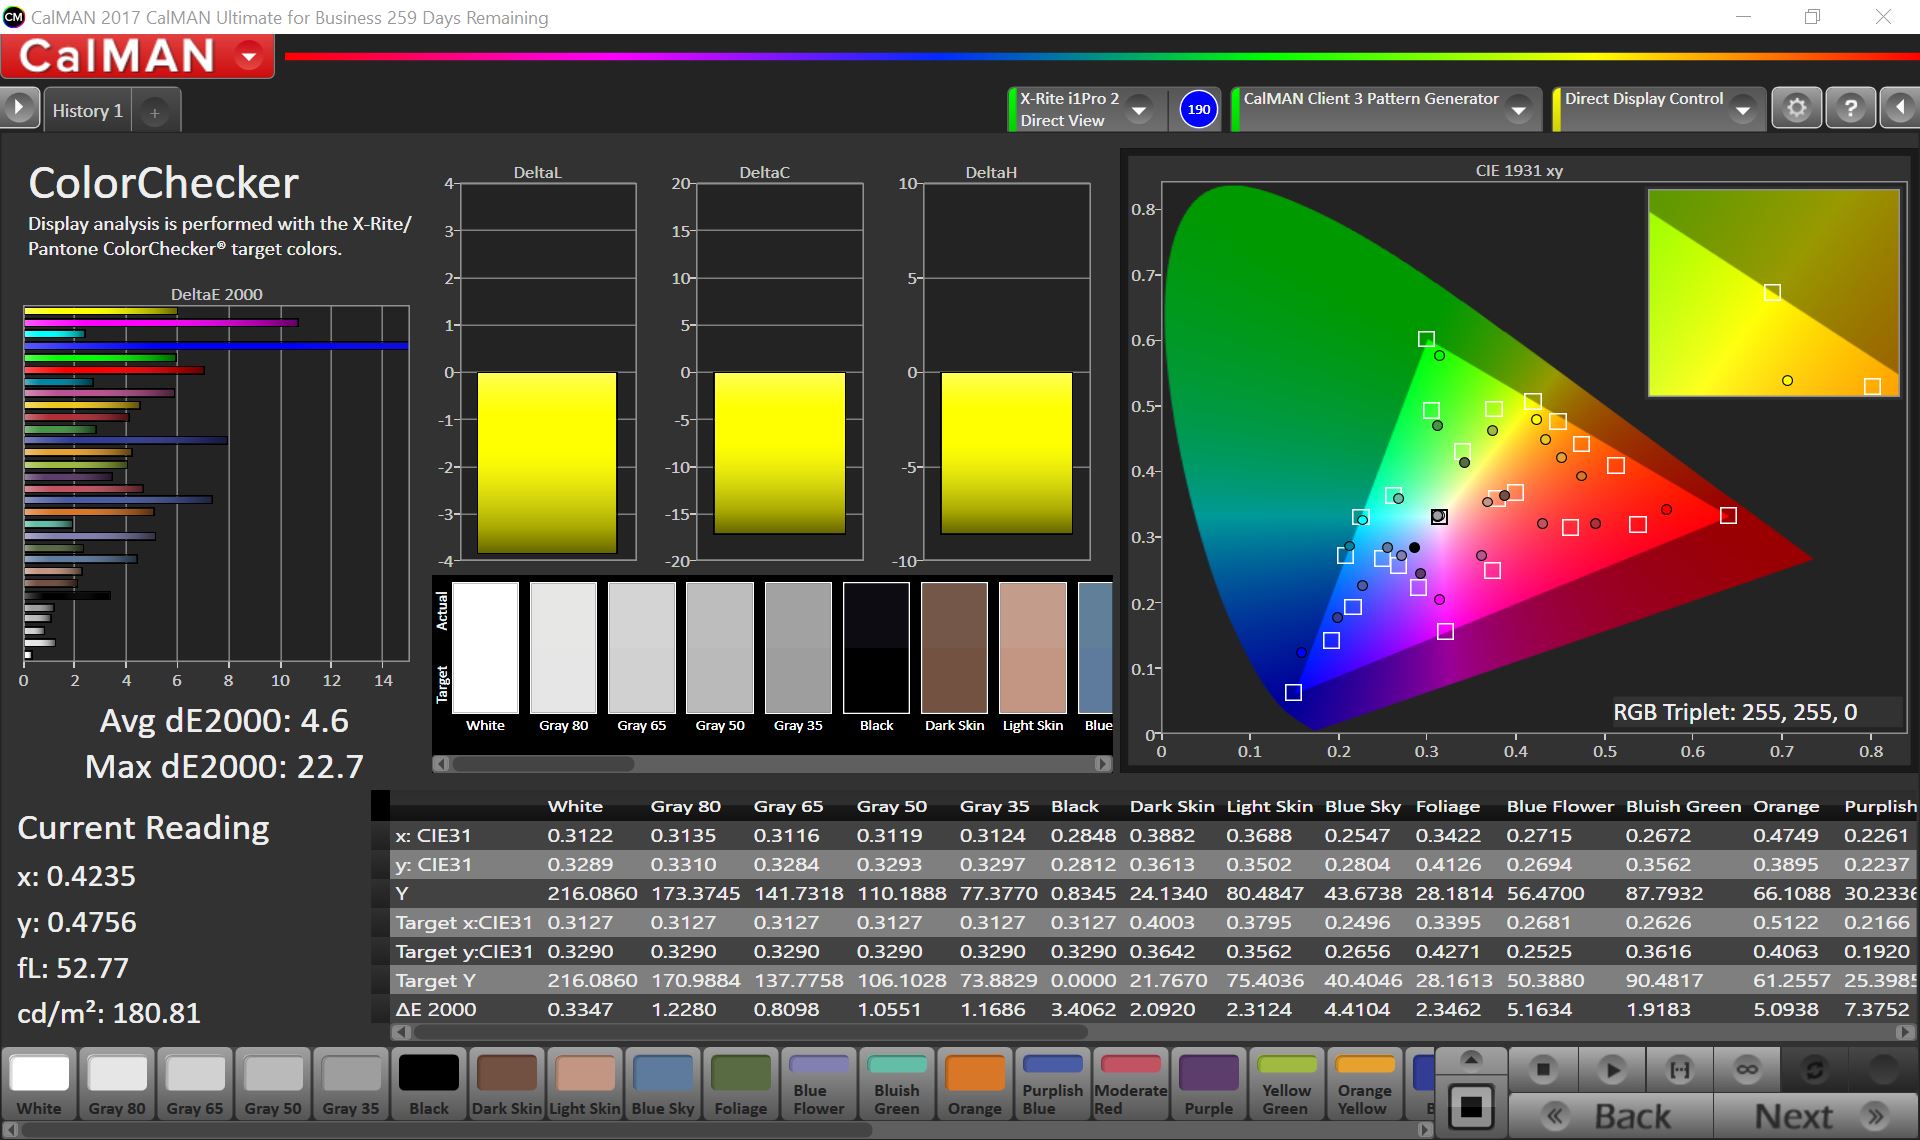Expand Direct Display Control dropdown

(x=1743, y=110)
